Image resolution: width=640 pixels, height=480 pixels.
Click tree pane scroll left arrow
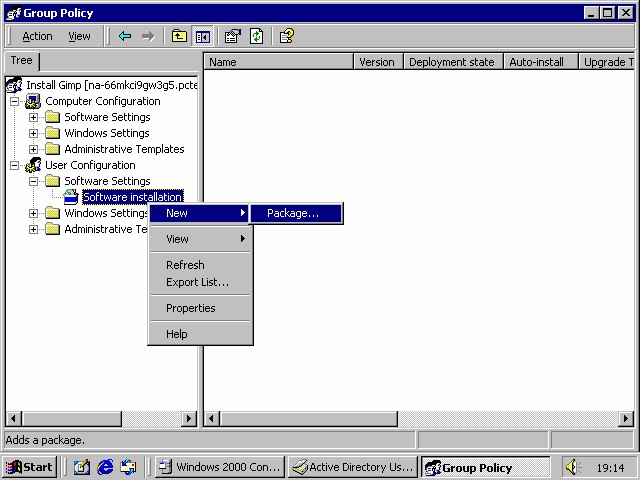pyautogui.click(x=13, y=418)
